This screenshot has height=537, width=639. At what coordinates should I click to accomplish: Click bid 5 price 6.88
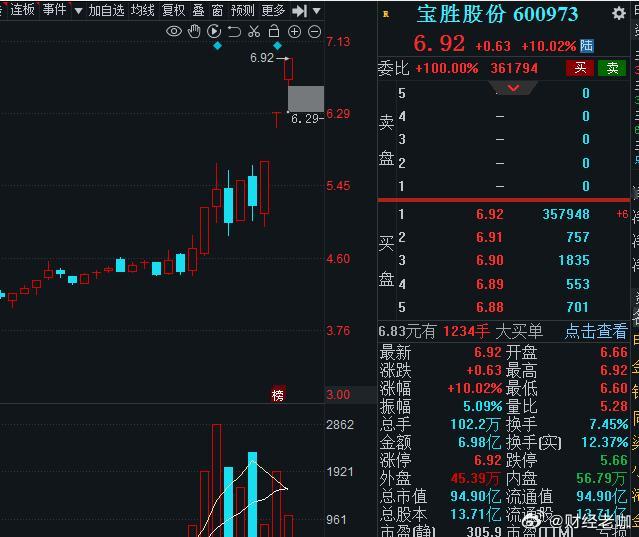click(490, 307)
